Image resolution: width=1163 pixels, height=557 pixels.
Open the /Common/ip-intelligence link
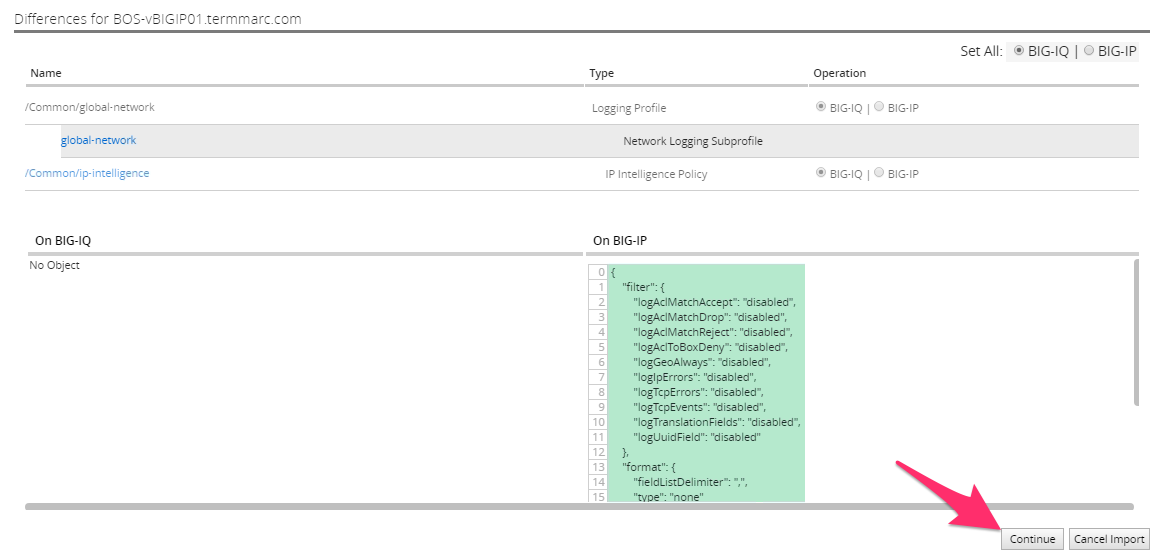coord(87,173)
